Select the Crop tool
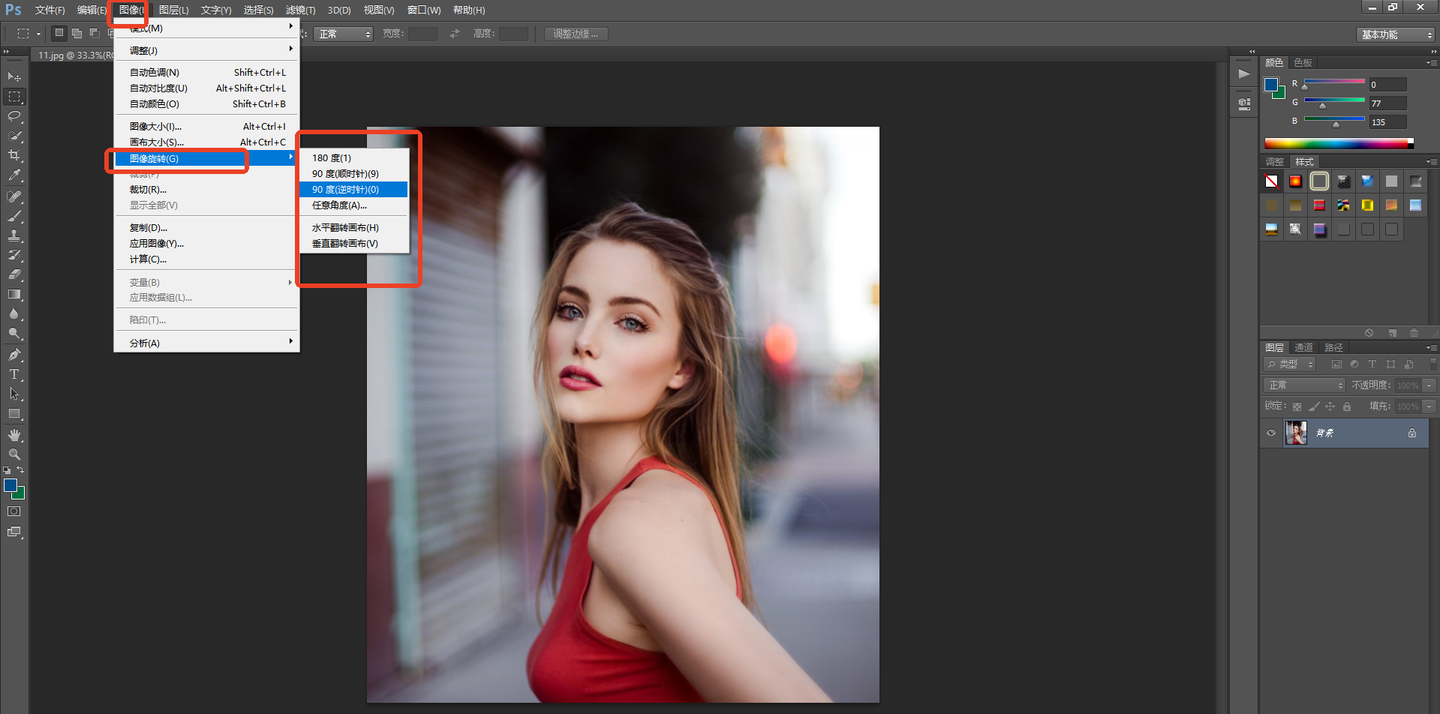1440x714 pixels. (15, 156)
